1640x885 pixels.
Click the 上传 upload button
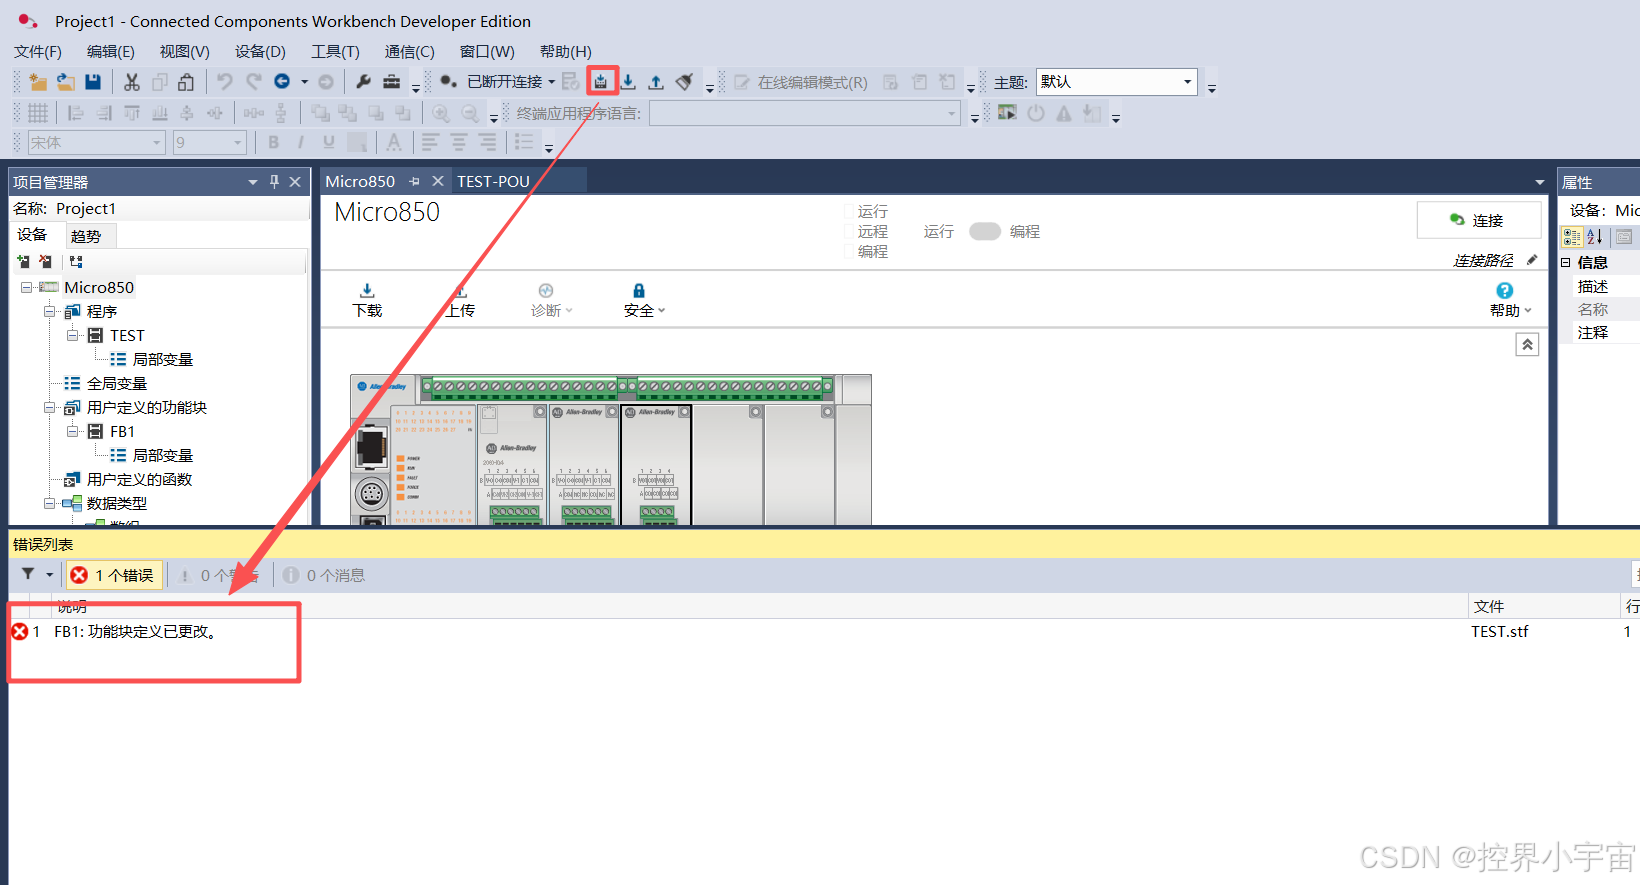(460, 299)
